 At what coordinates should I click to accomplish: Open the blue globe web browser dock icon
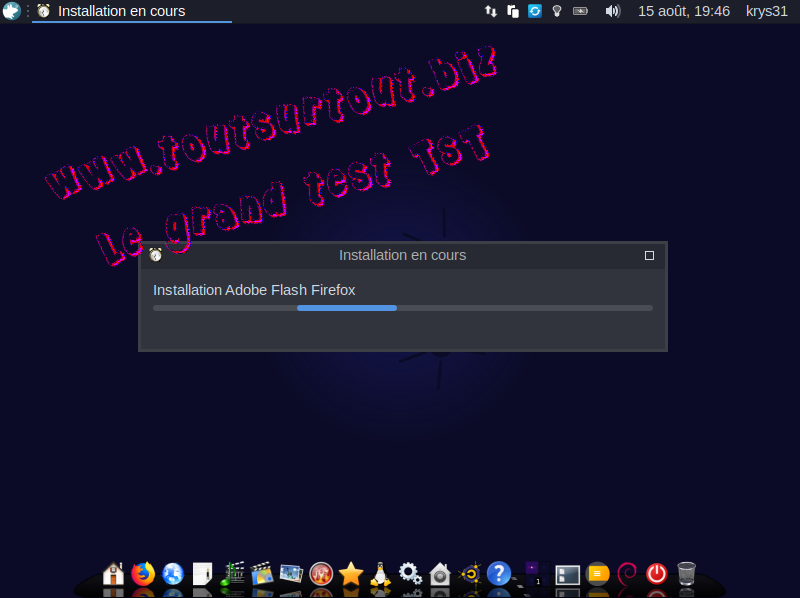173,574
